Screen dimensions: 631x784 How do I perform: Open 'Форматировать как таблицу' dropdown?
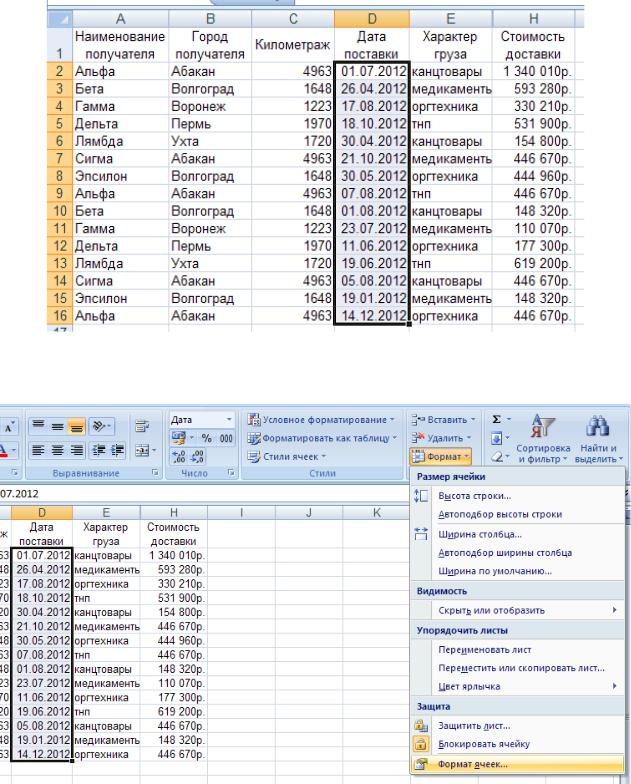tap(322, 438)
